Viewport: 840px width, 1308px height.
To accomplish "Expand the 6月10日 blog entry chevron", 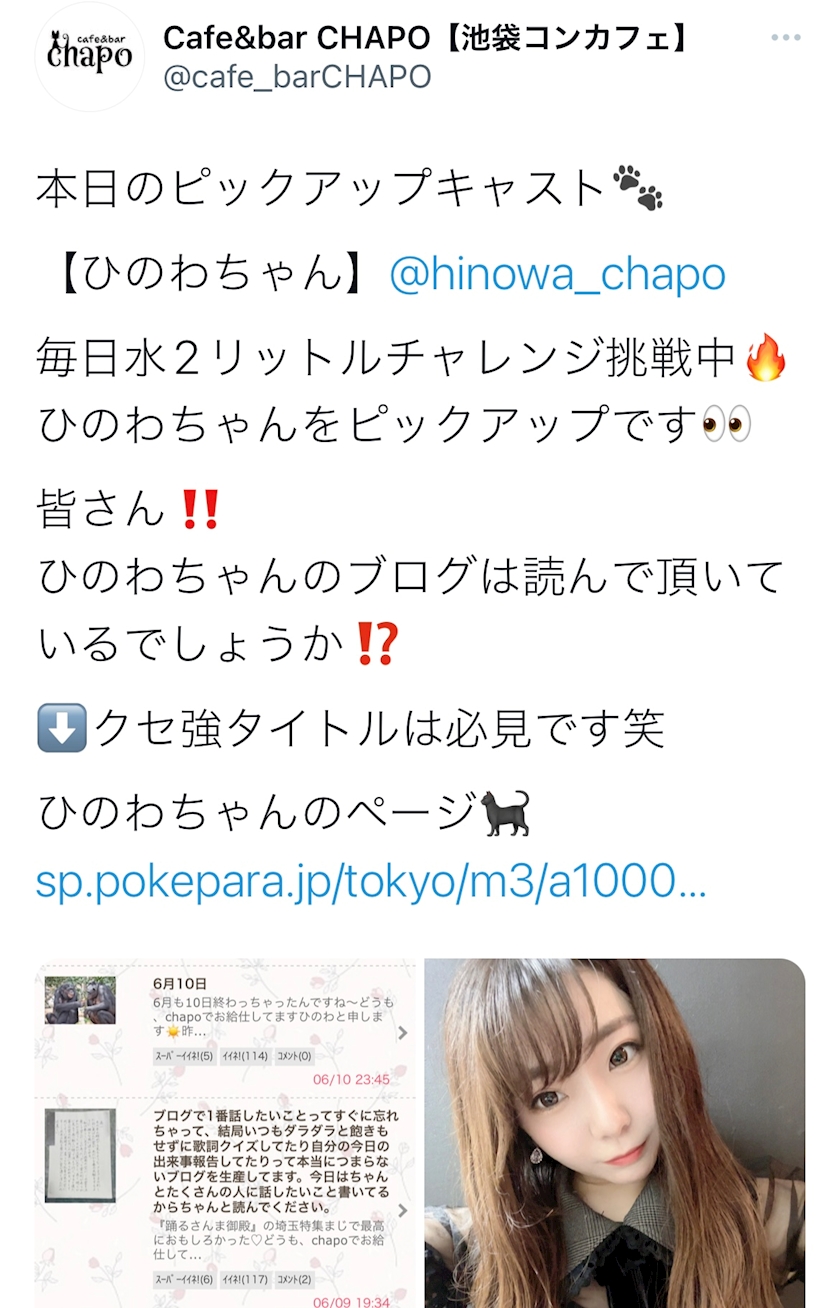I will [402, 1034].
